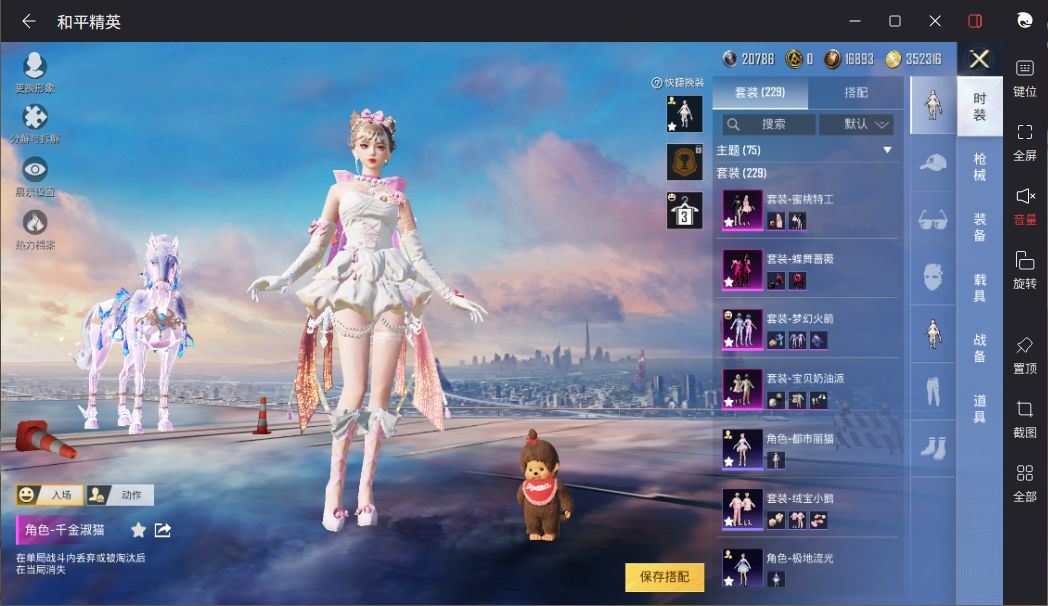Click the 搜索 search field
Viewport: 1048px width, 606px height.
768,124
